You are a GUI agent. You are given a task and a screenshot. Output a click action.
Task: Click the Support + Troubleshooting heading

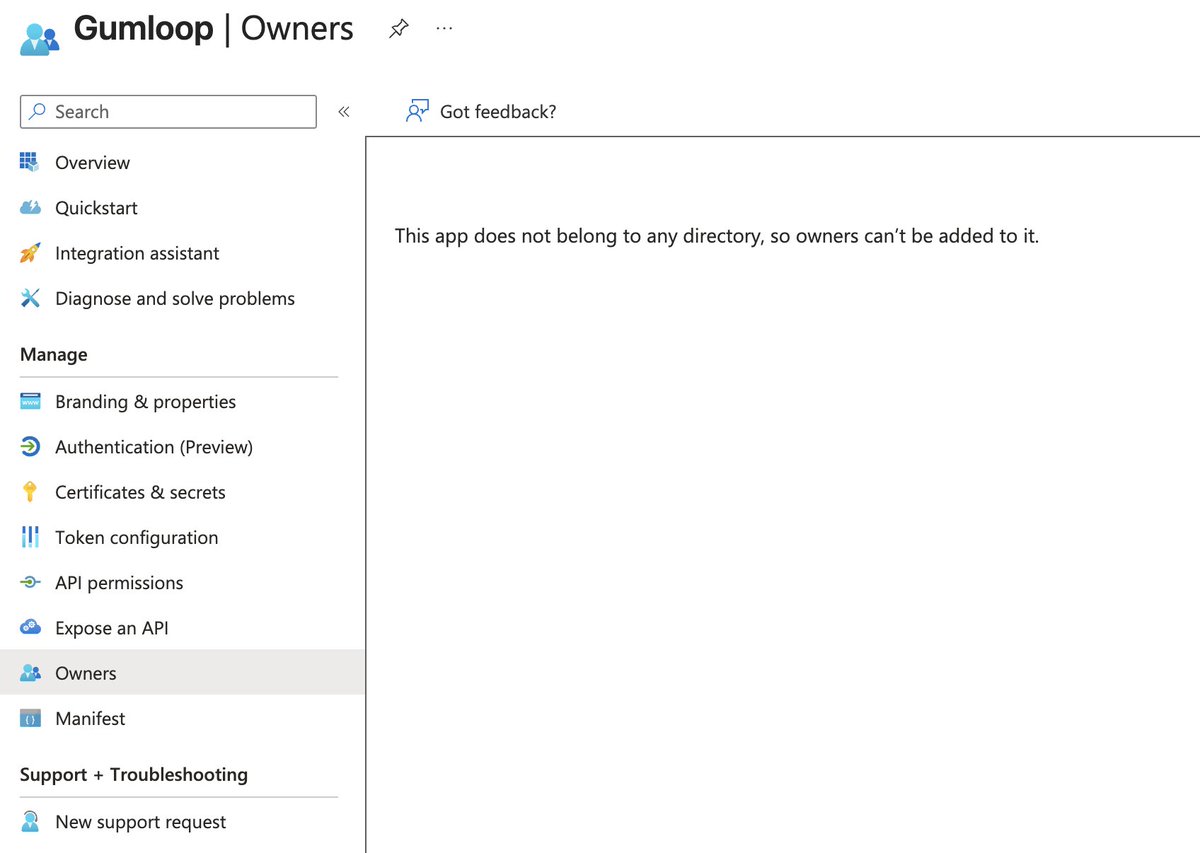pyautogui.click(x=134, y=774)
